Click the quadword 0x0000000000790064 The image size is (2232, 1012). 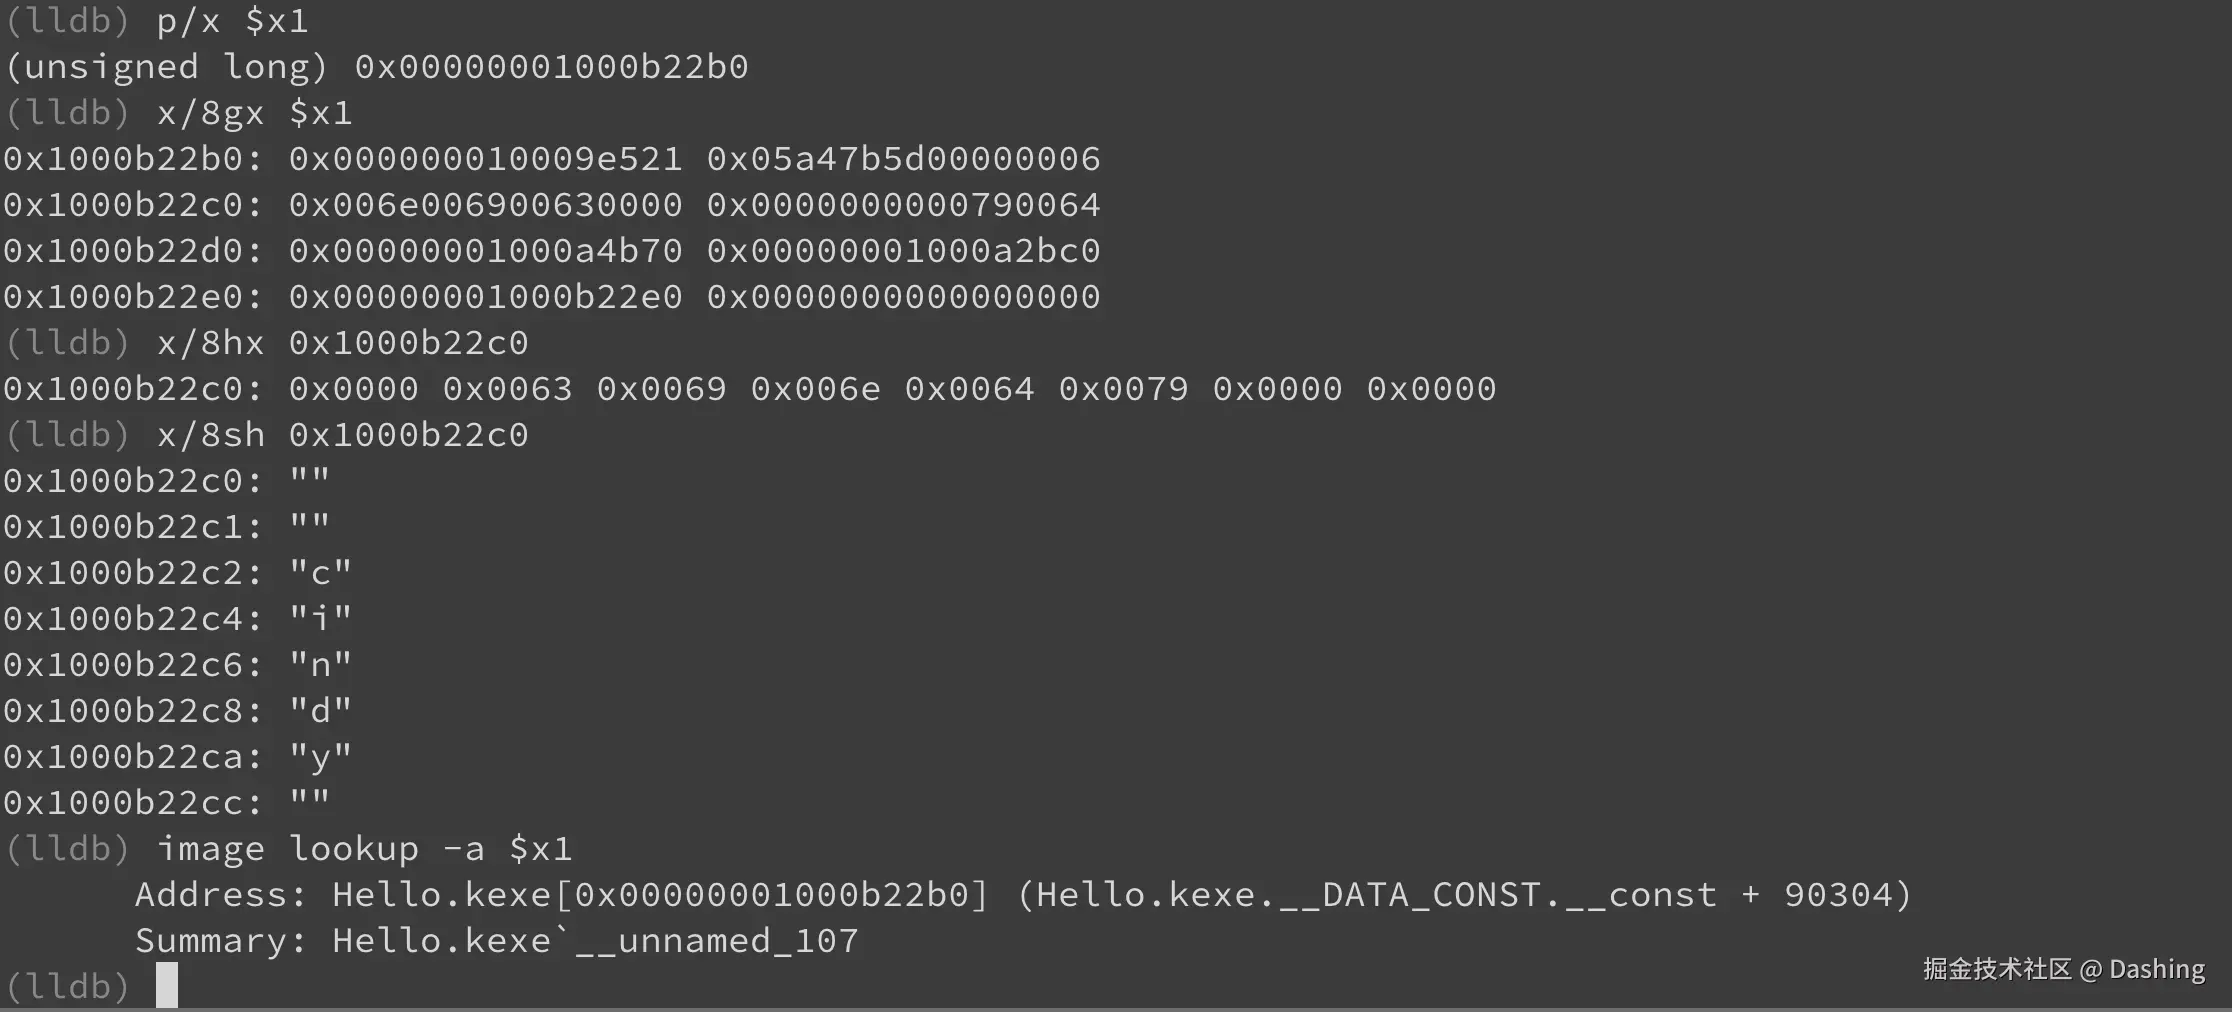coord(903,205)
